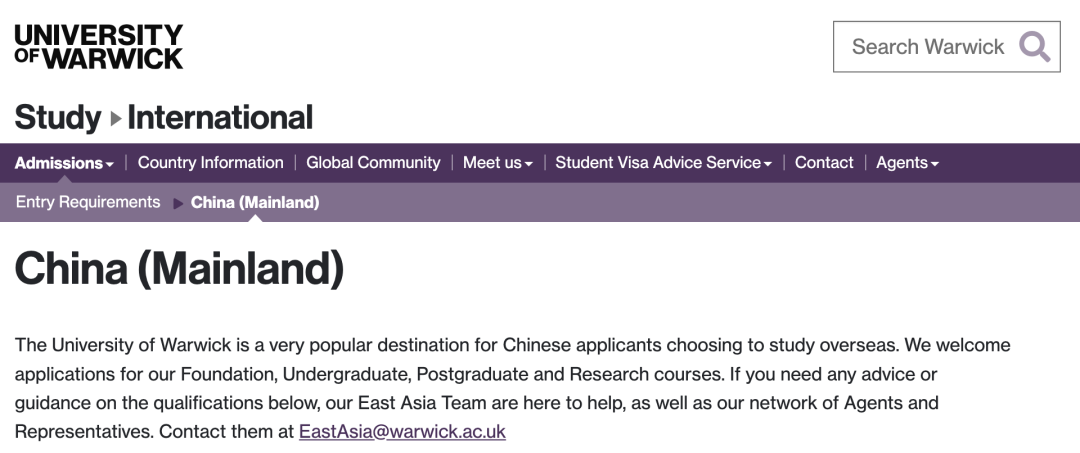This screenshot has width=1080, height=453.
Task: Click the University of Warwick logo
Action: (99, 46)
